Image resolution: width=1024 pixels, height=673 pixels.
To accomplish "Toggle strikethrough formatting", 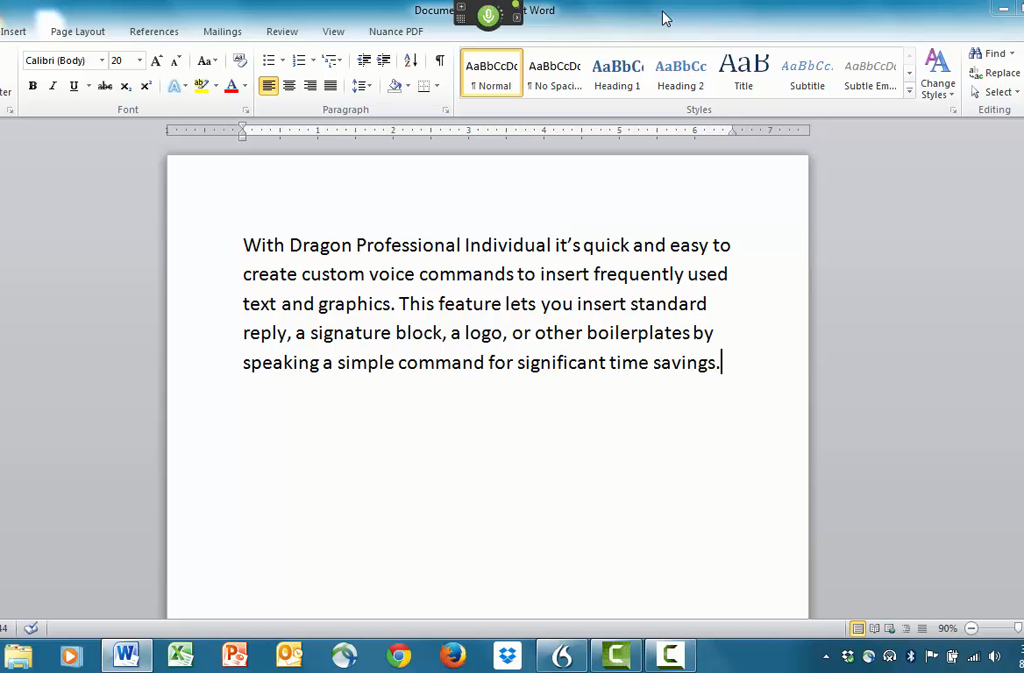I will pyautogui.click(x=105, y=86).
